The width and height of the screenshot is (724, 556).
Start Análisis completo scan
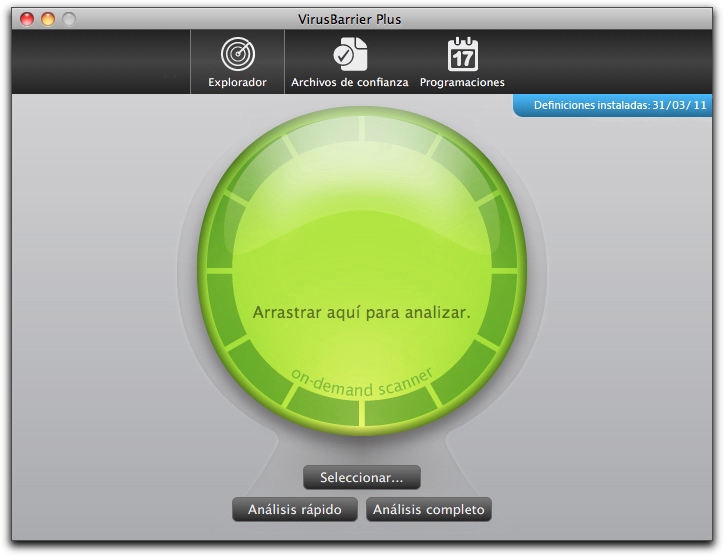tap(428, 509)
